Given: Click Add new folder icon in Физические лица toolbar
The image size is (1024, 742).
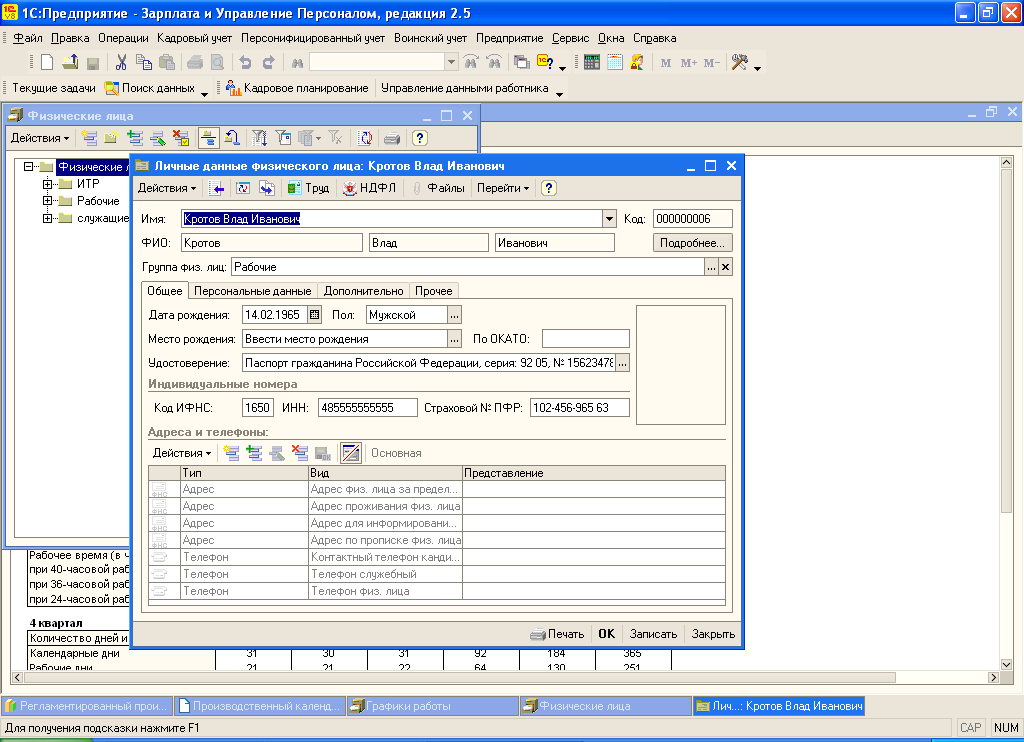Looking at the screenshot, I should (112, 138).
